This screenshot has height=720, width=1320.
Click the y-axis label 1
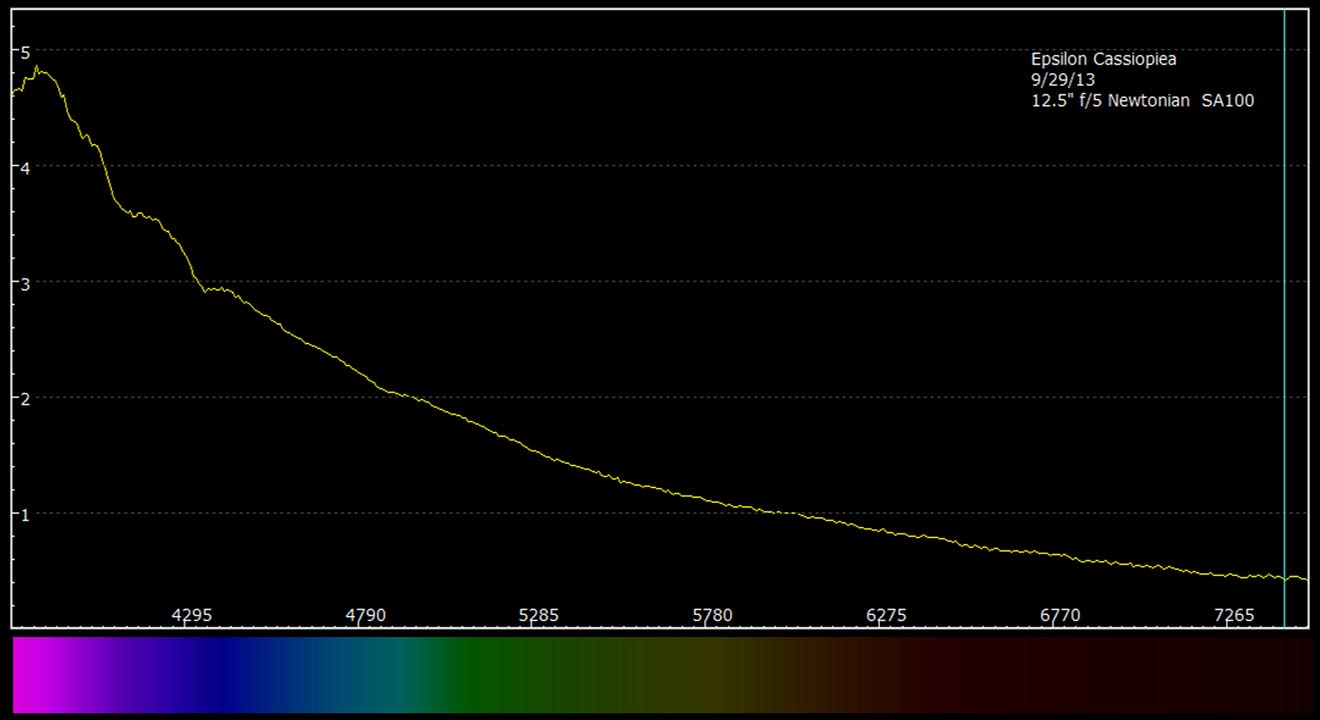[x=26, y=514]
